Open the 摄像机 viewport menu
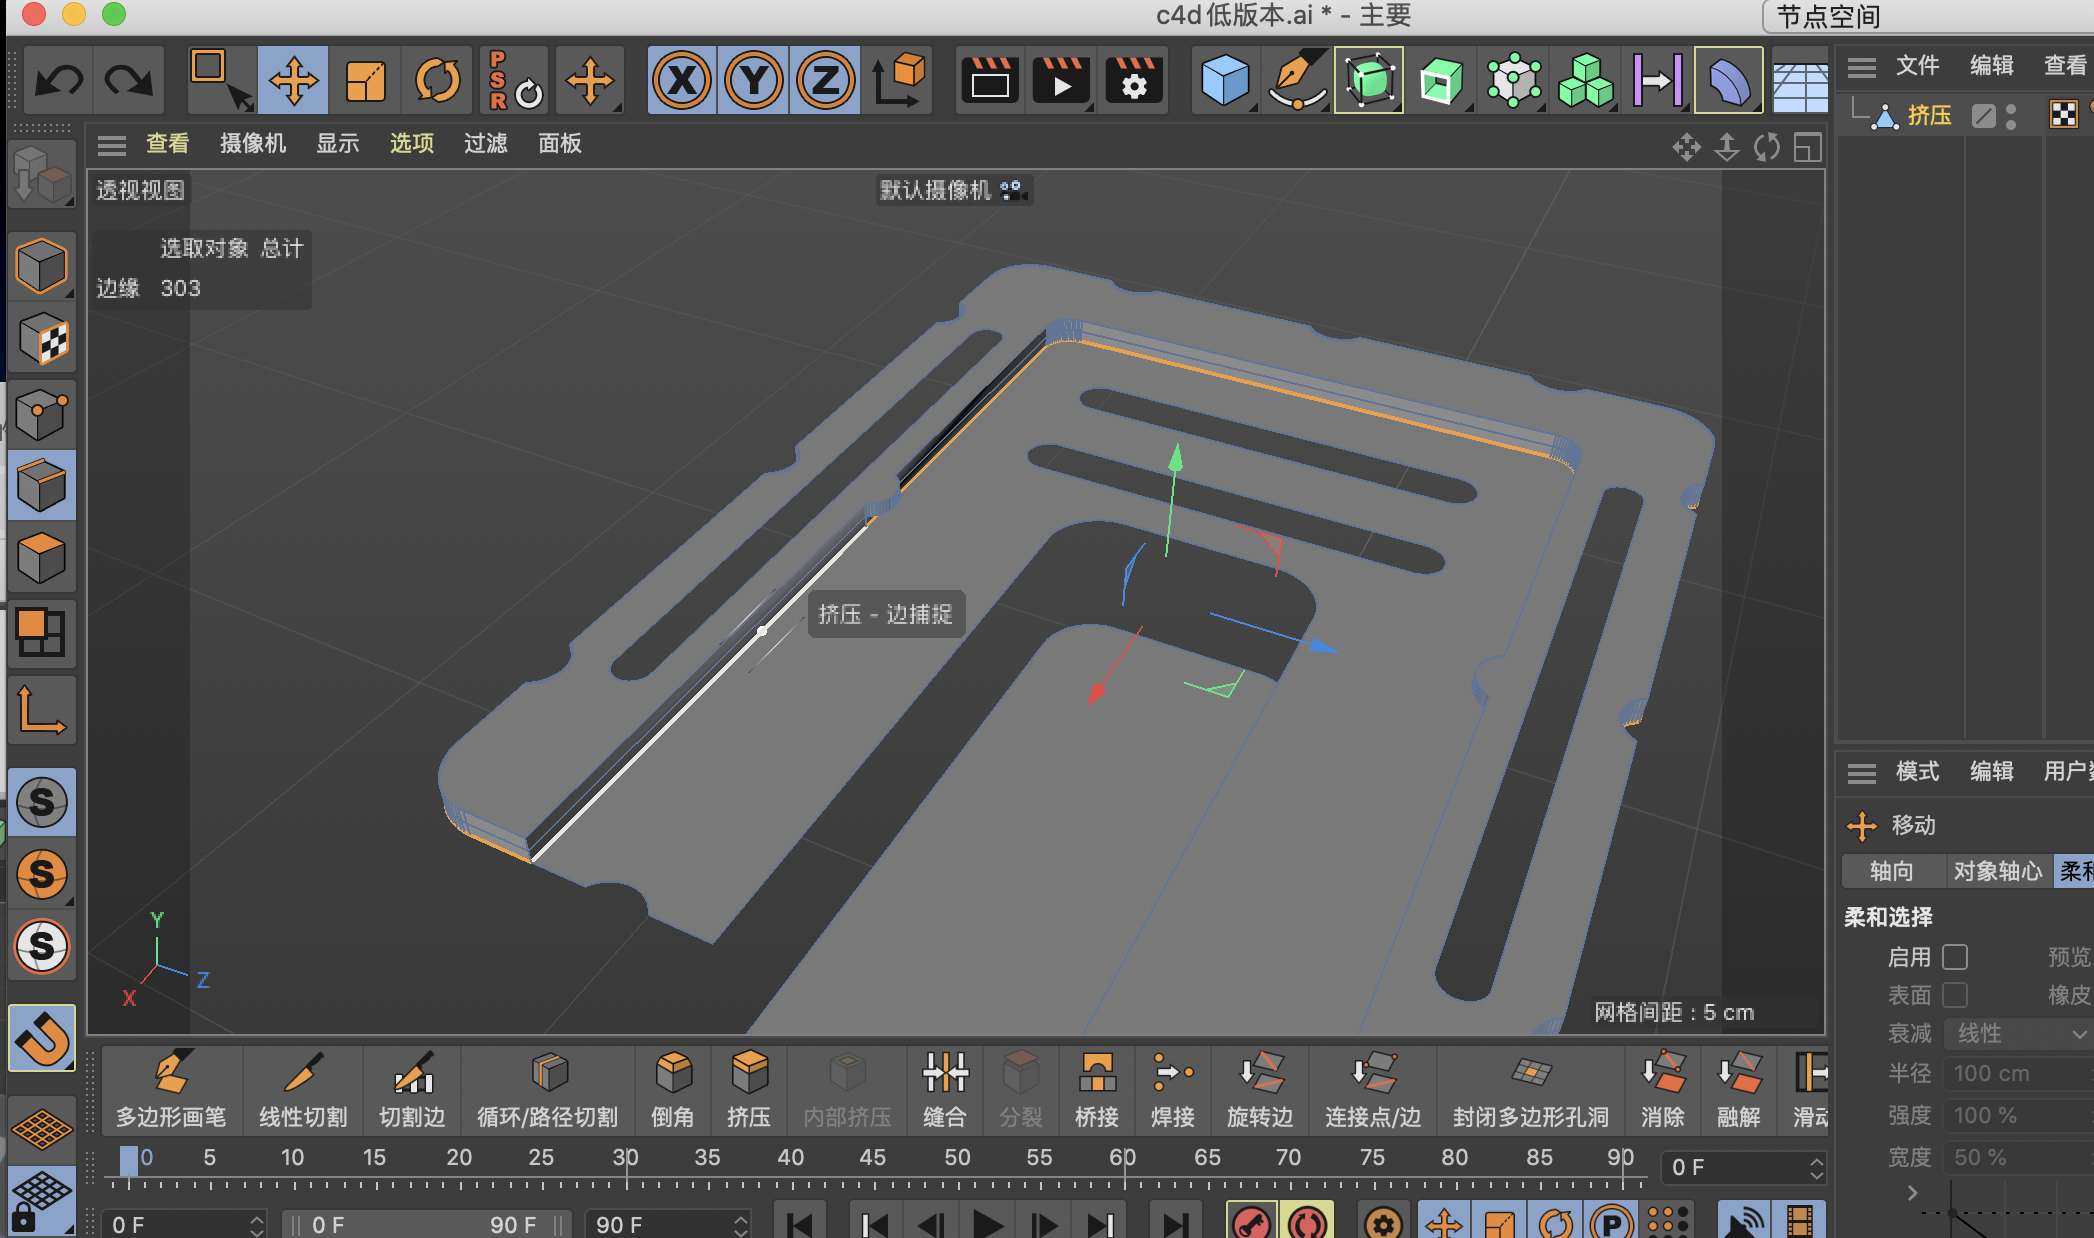Image resolution: width=2094 pixels, height=1238 pixels. 252,144
